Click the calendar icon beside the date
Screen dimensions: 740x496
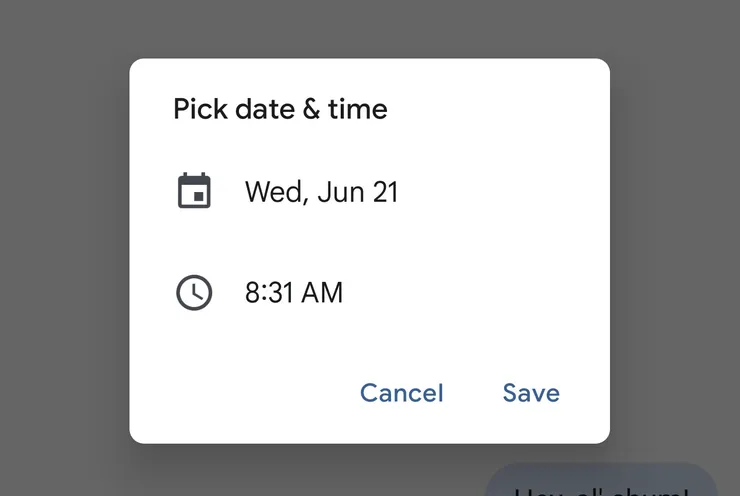[194, 191]
